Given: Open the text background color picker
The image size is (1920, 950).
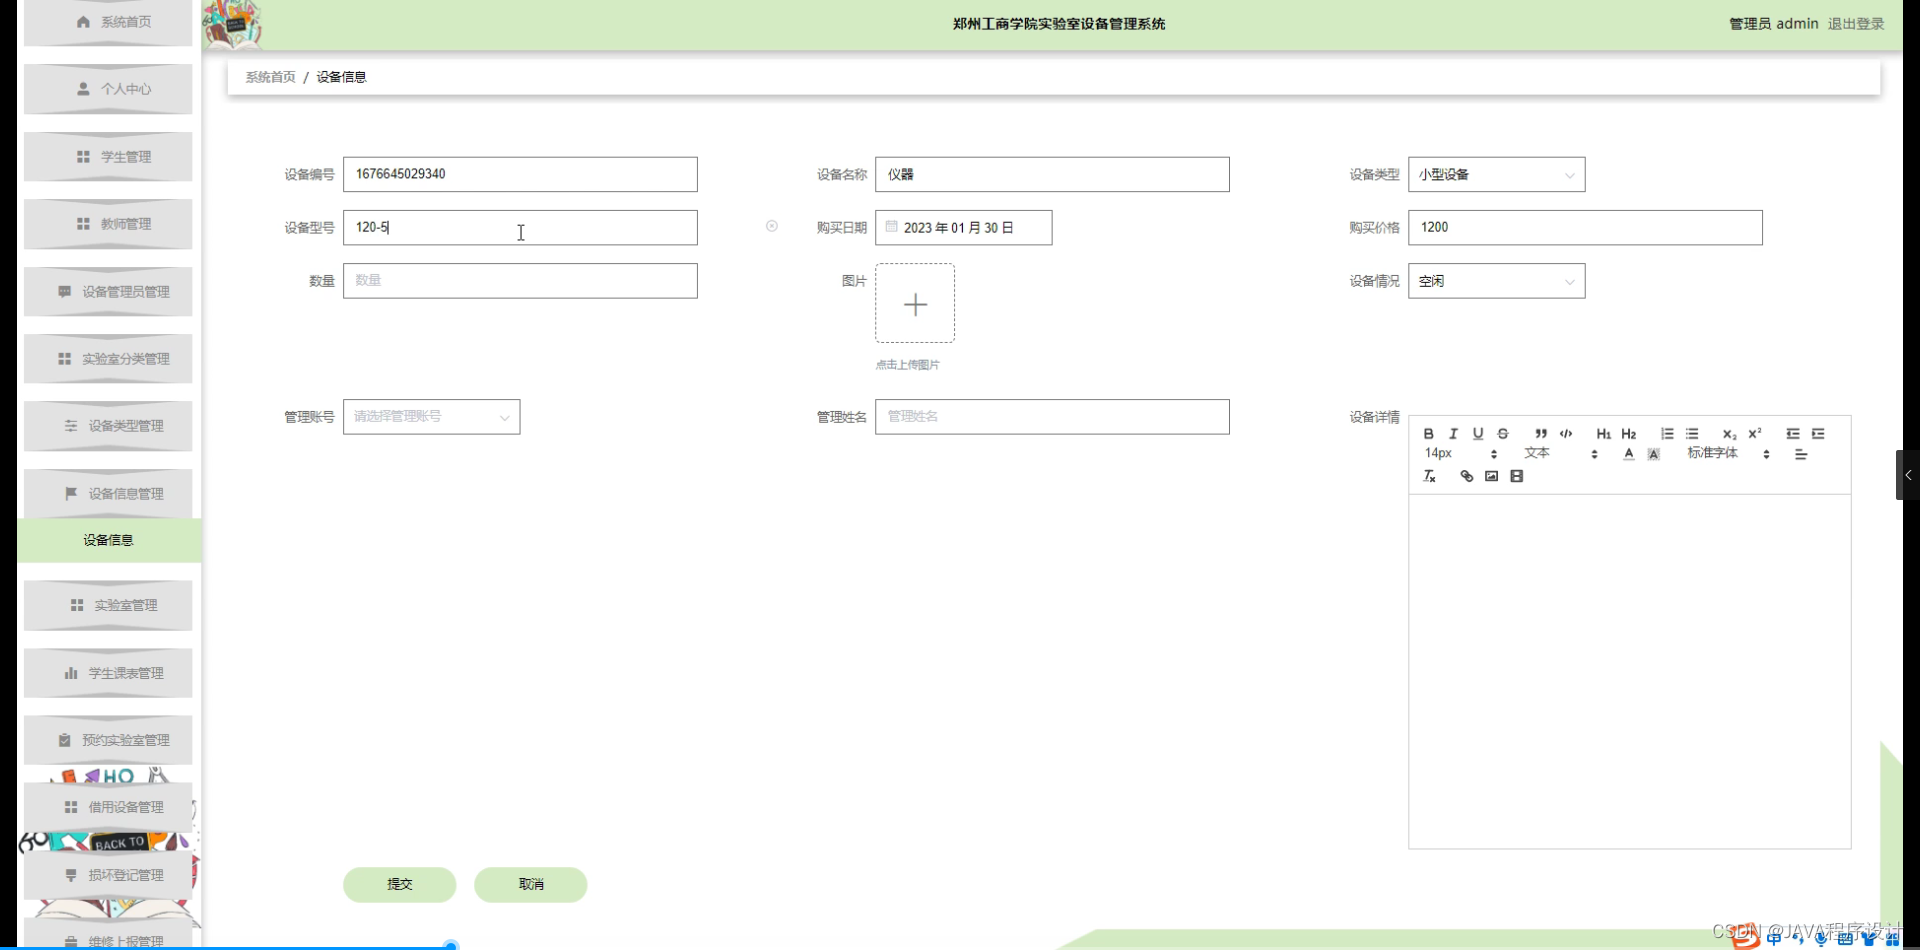Looking at the screenshot, I should (1654, 454).
